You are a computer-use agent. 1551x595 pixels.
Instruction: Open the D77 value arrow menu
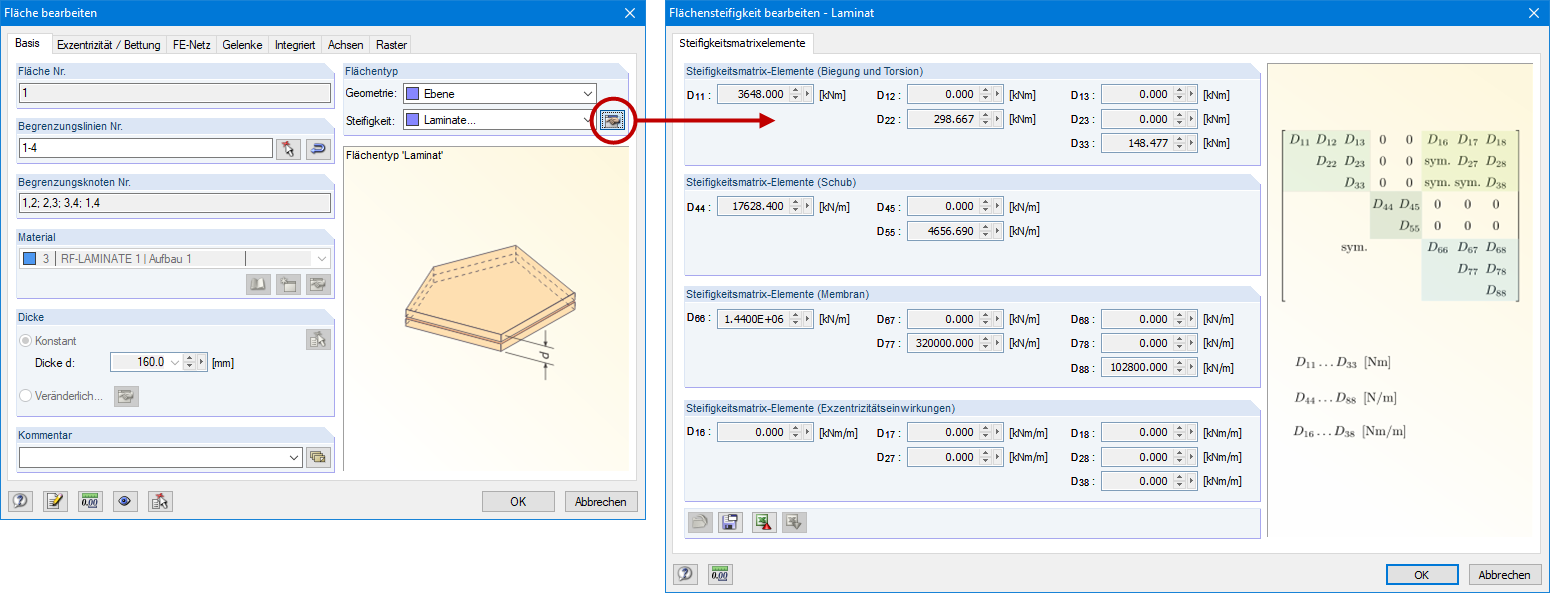[999, 343]
